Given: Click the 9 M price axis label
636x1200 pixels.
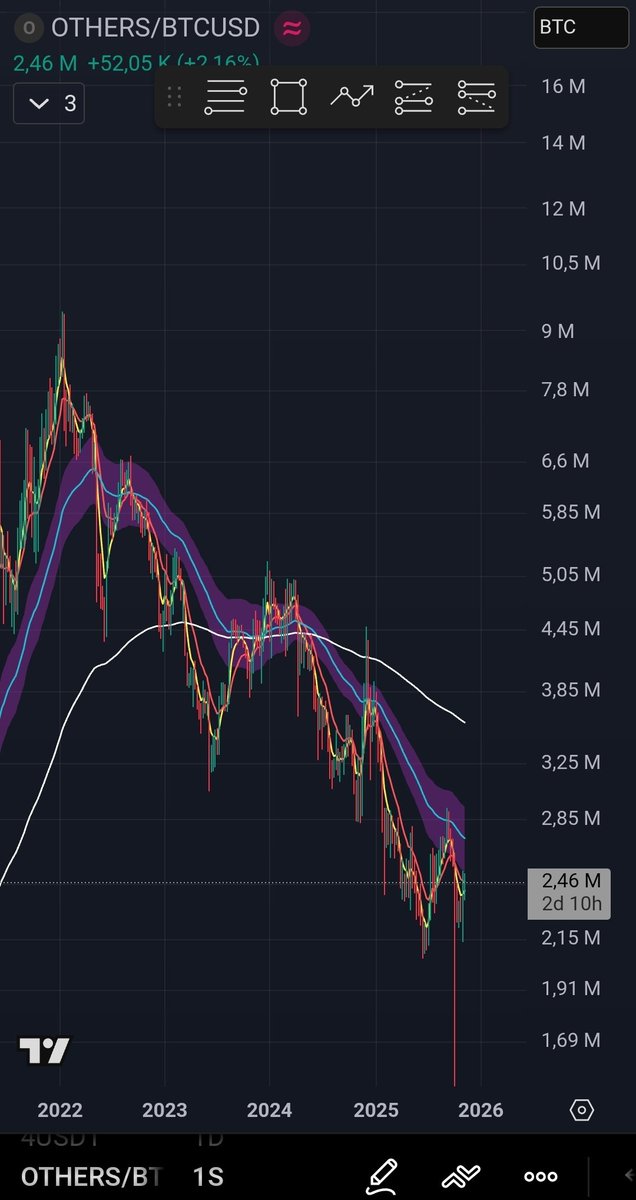Looking at the screenshot, I should click(558, 331).
